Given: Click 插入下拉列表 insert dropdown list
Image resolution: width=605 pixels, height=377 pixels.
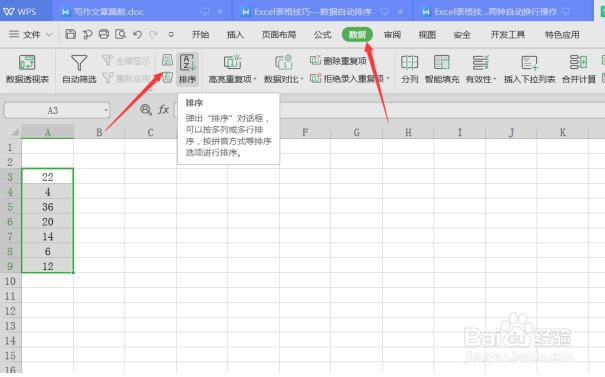Looking at the screenshot, I should pos(529,69).
